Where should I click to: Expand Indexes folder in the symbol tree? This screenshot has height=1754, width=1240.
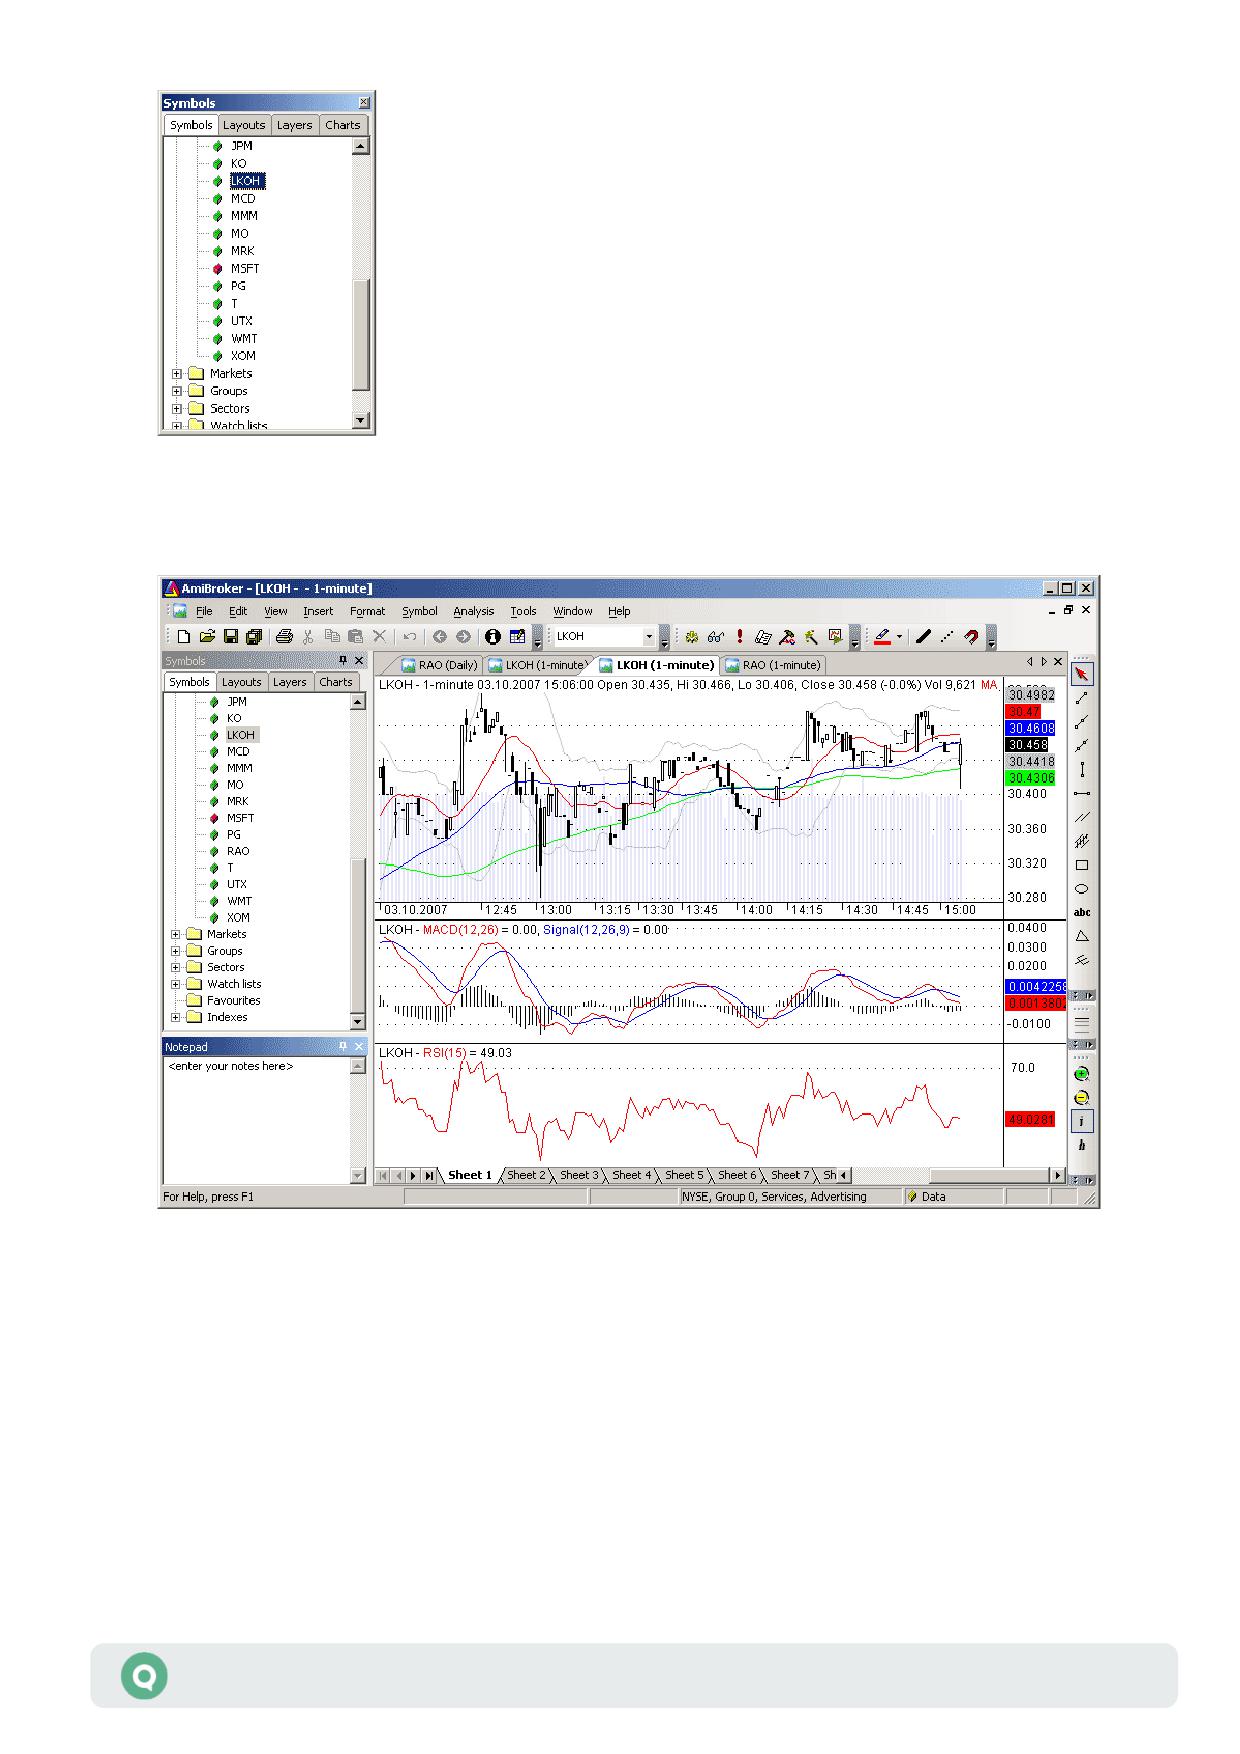point(177,1017)
